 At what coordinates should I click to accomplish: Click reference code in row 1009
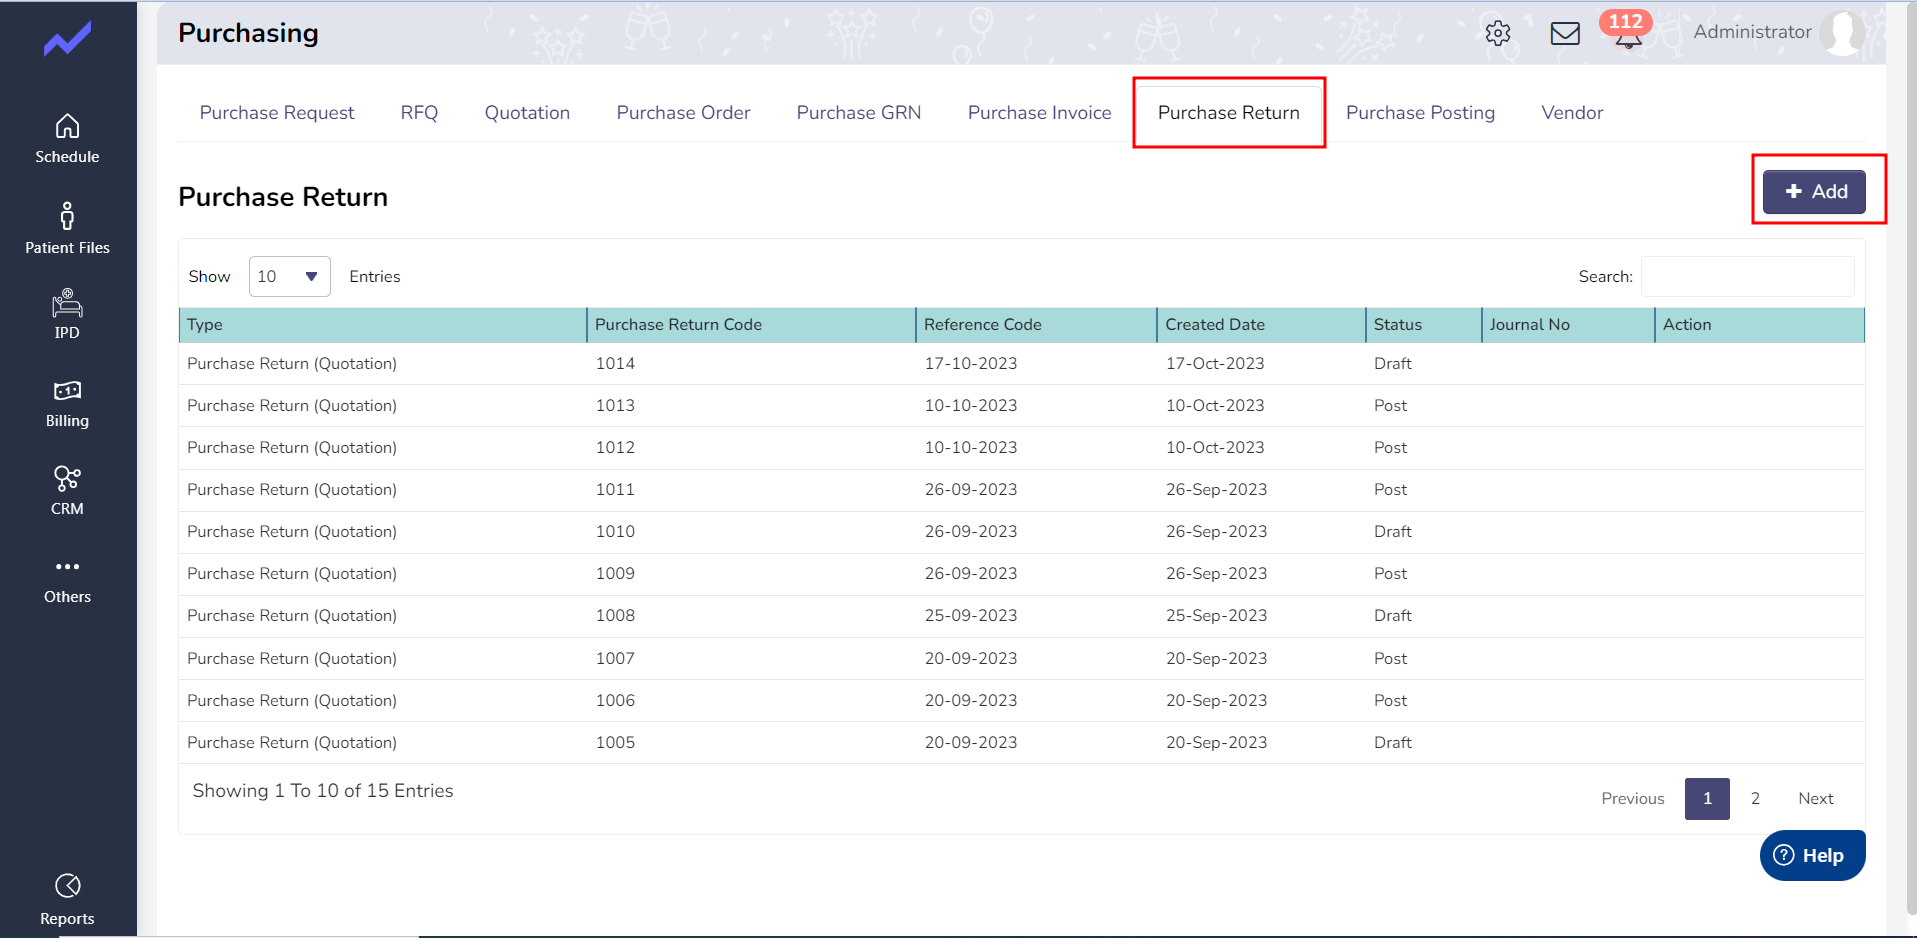[970, 574]
